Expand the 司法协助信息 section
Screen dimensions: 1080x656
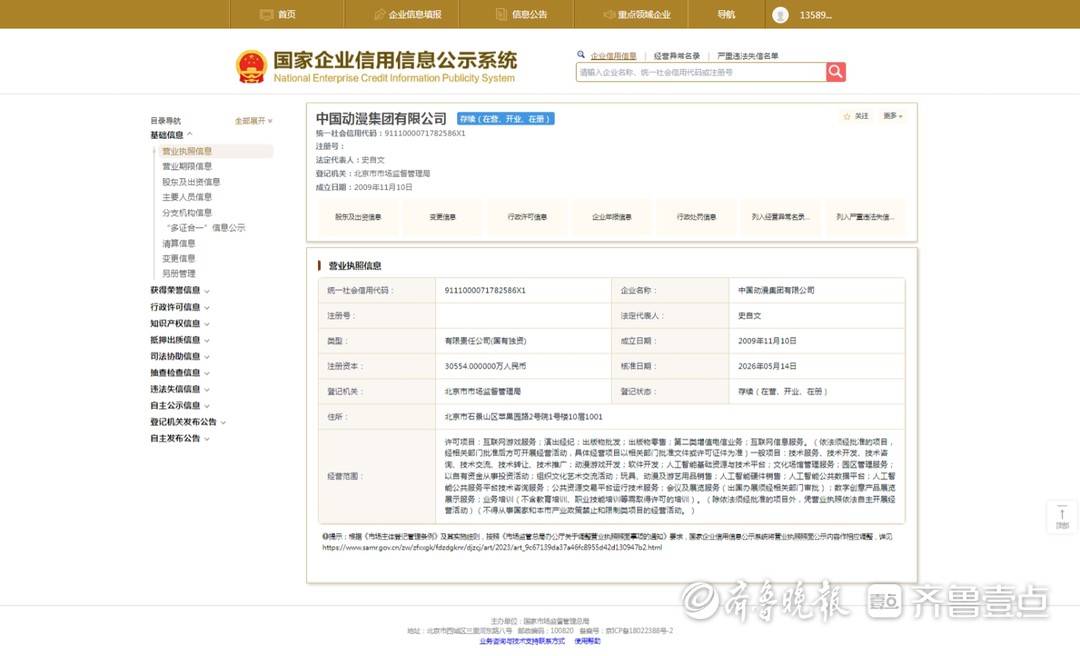180,356
